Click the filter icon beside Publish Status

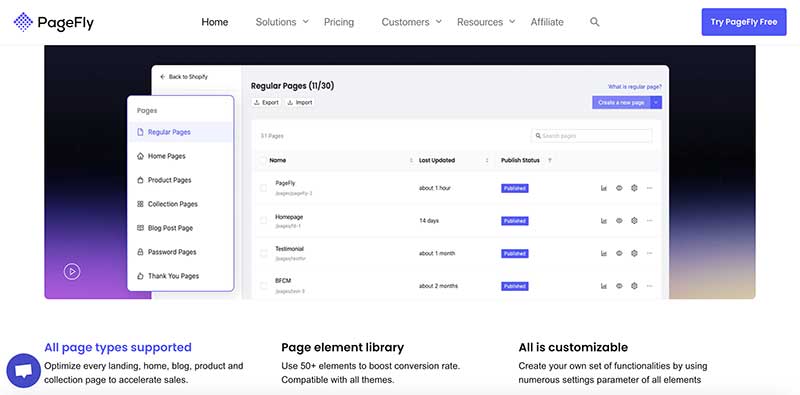click(x=549, y=161)
